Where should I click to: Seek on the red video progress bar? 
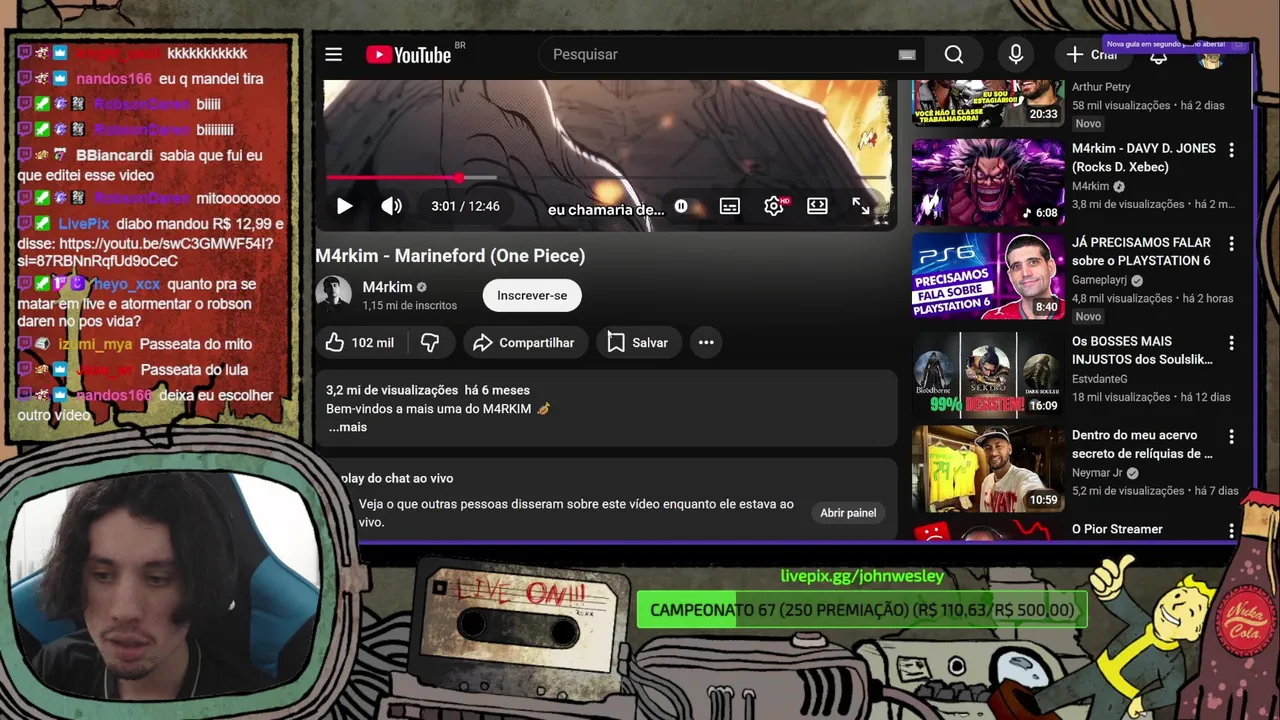click(x=606, y=178)
